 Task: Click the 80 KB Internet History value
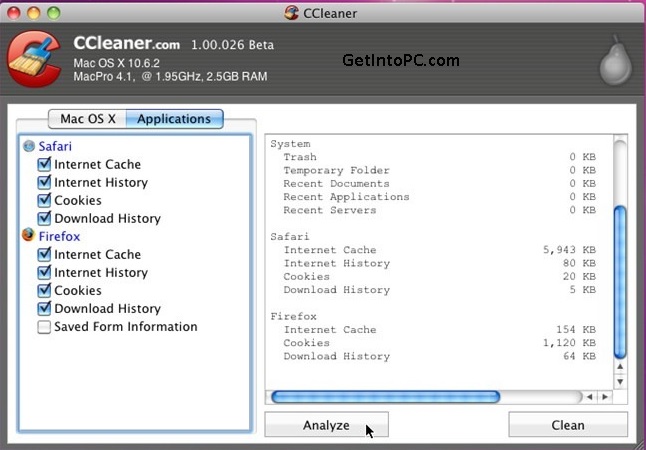pos(579,263)
